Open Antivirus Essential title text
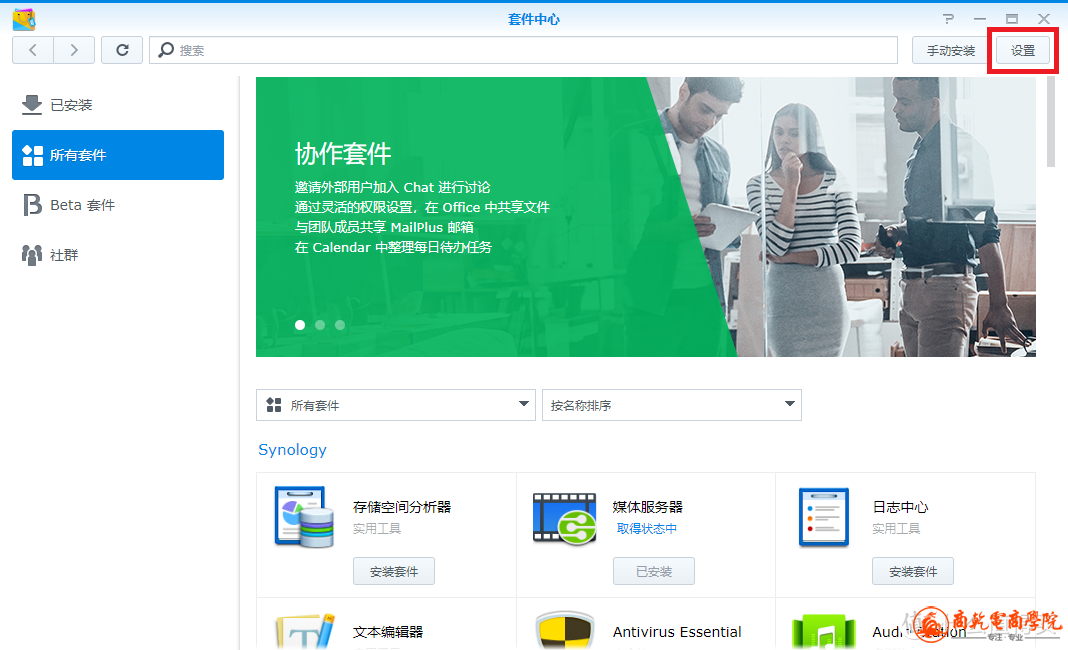This screenshot has height=650, width=1068. click(x=677, y=632)
